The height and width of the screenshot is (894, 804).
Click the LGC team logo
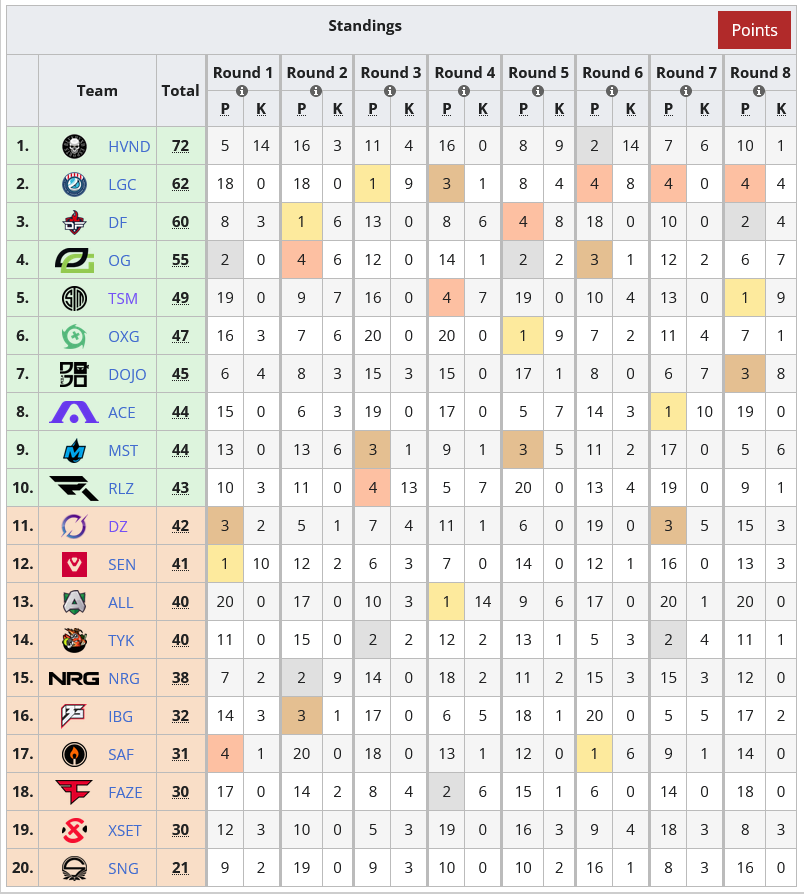coord(75,185)
